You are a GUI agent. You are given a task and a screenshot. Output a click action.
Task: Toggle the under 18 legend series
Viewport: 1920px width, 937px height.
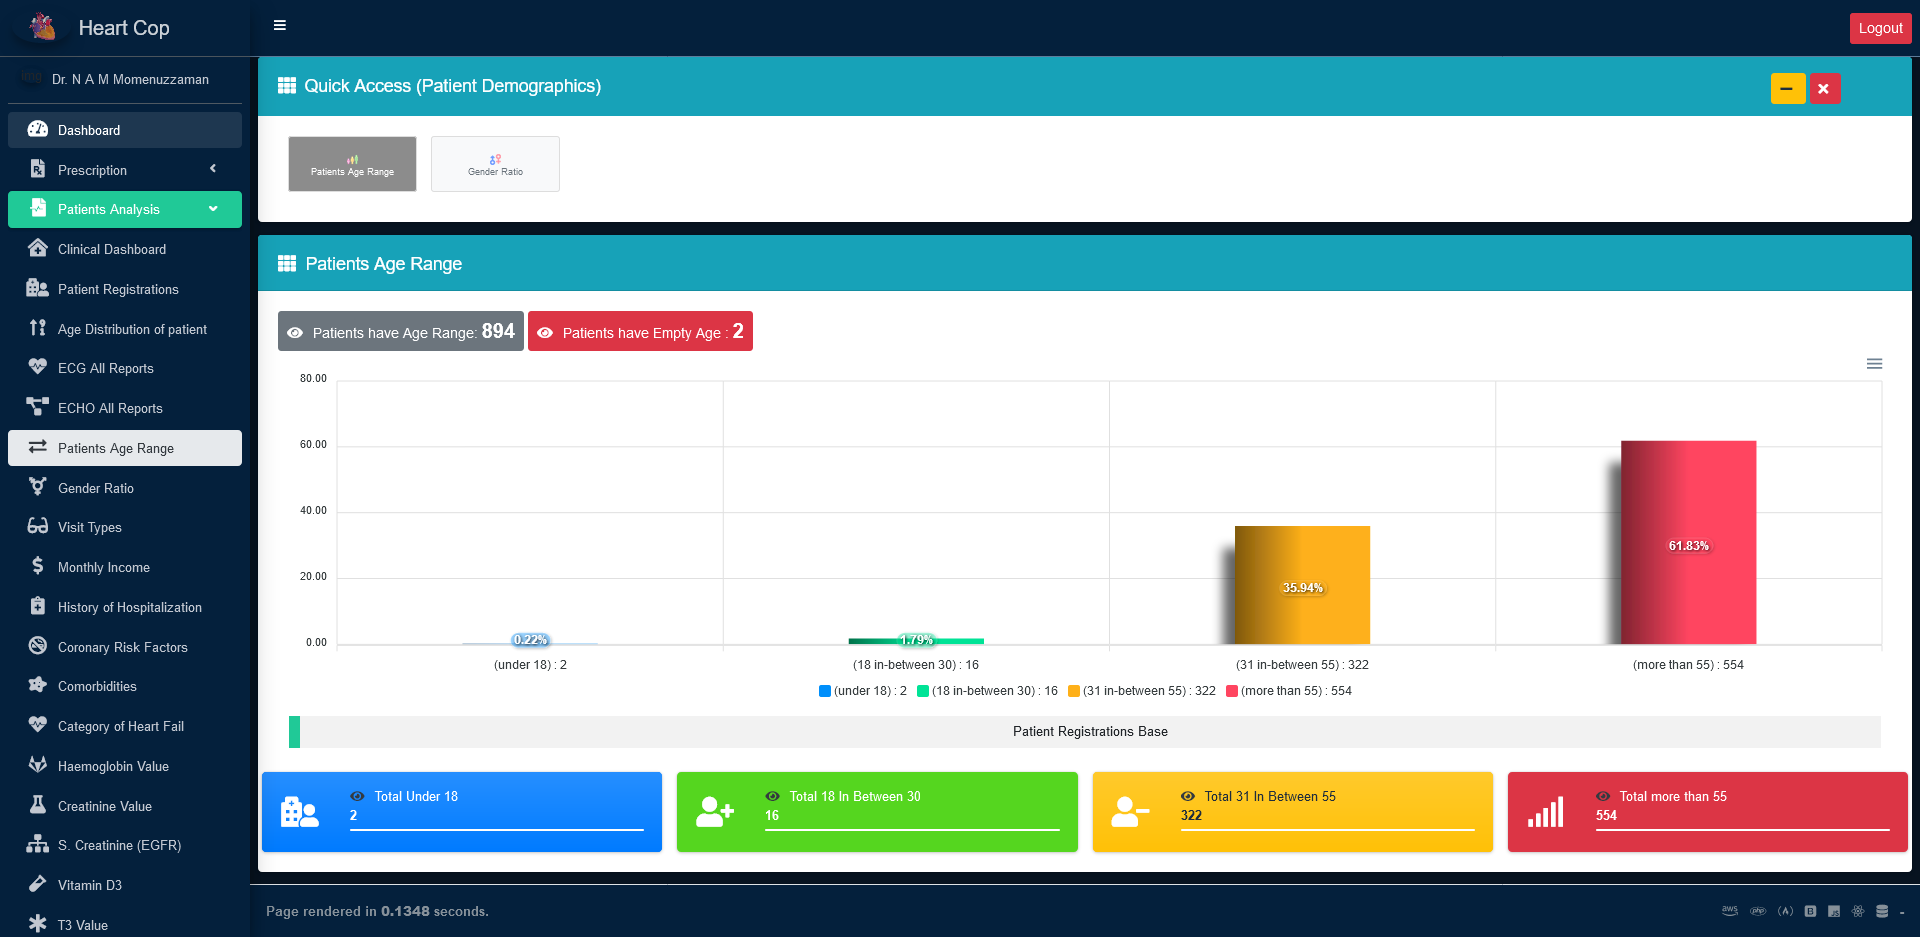862,691
